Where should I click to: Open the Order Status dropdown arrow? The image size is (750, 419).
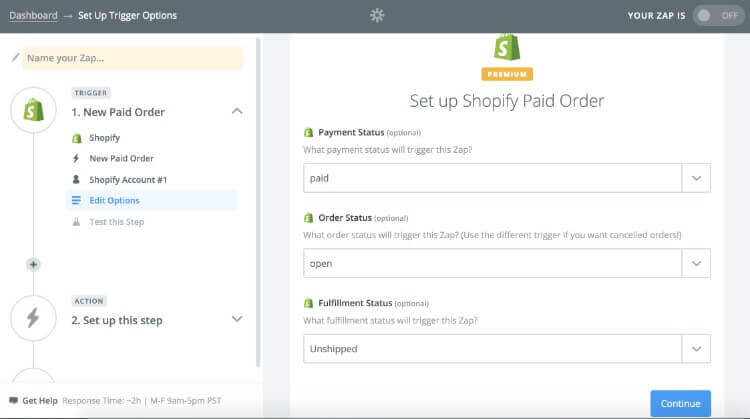pyautogui.click(x=696, y=263)
